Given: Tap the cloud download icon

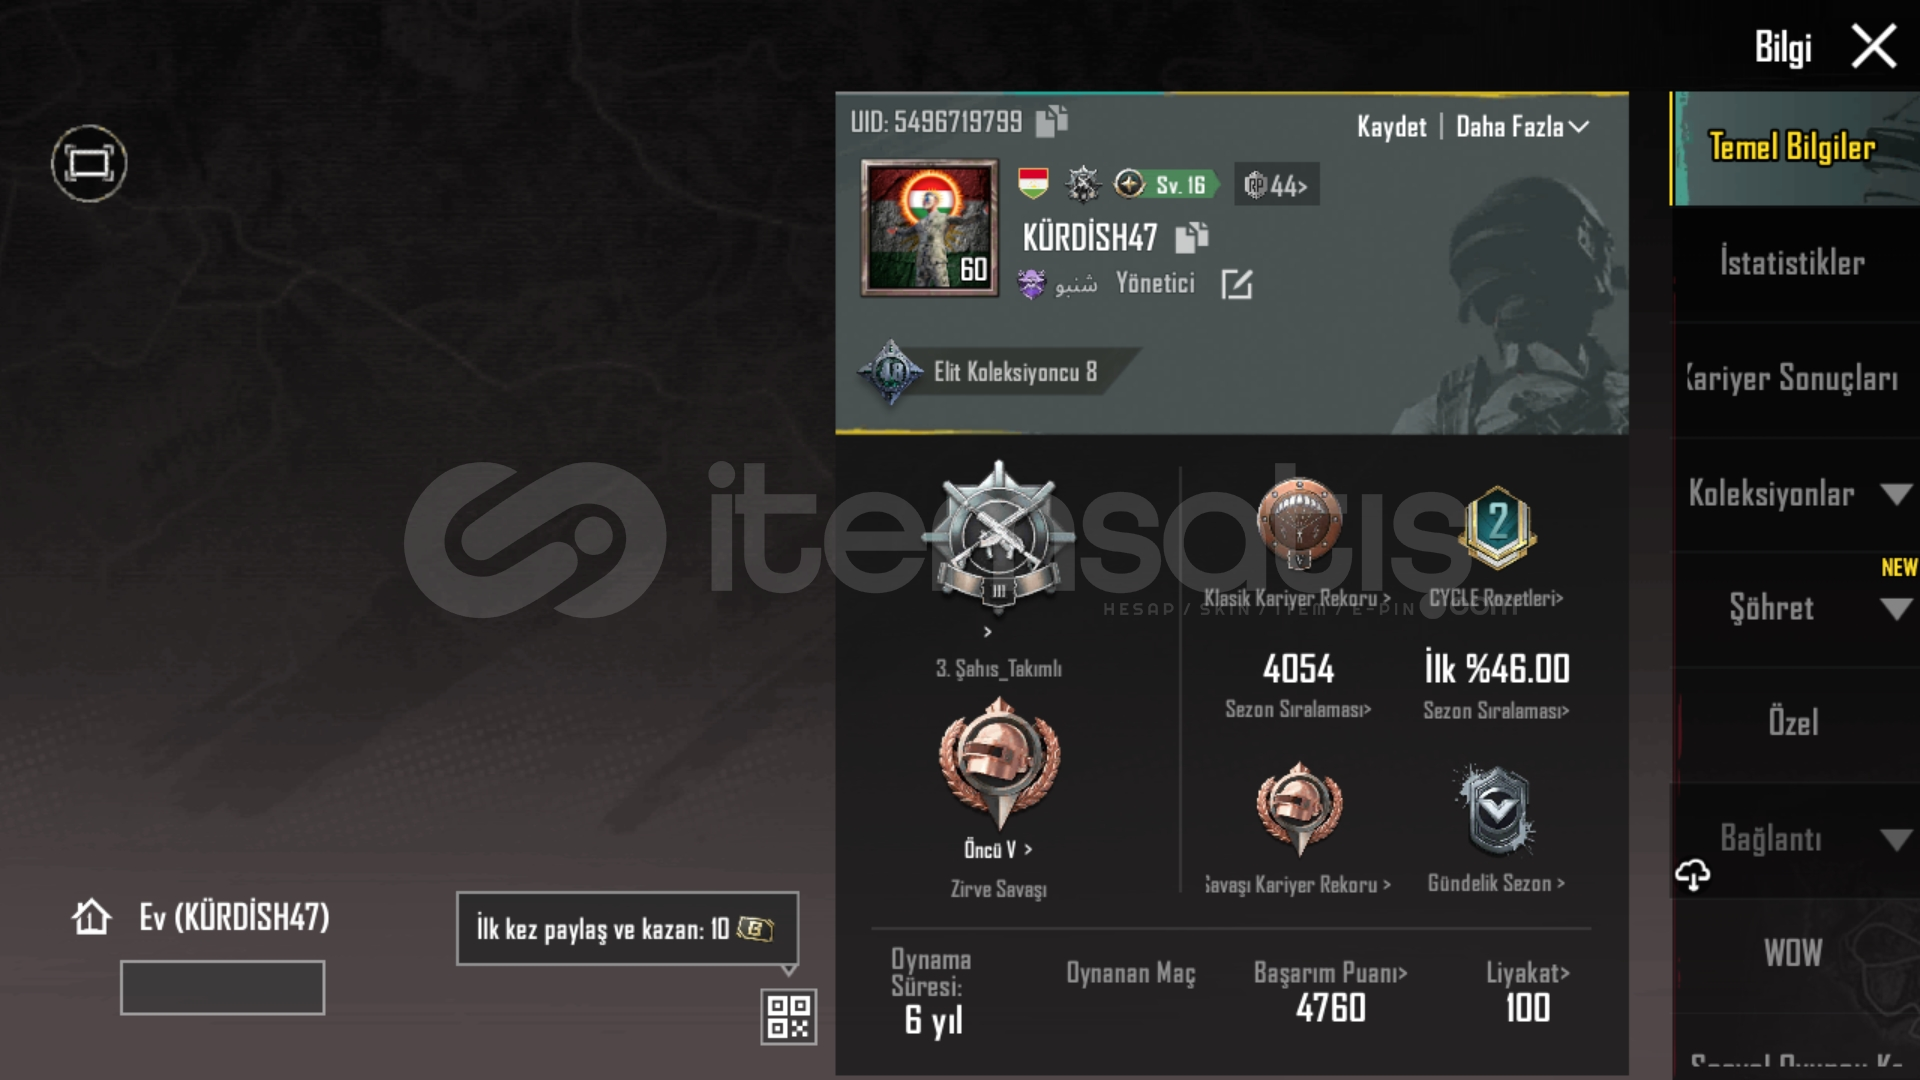Looking at the screenshot, I should click(x=1692, y=876).
